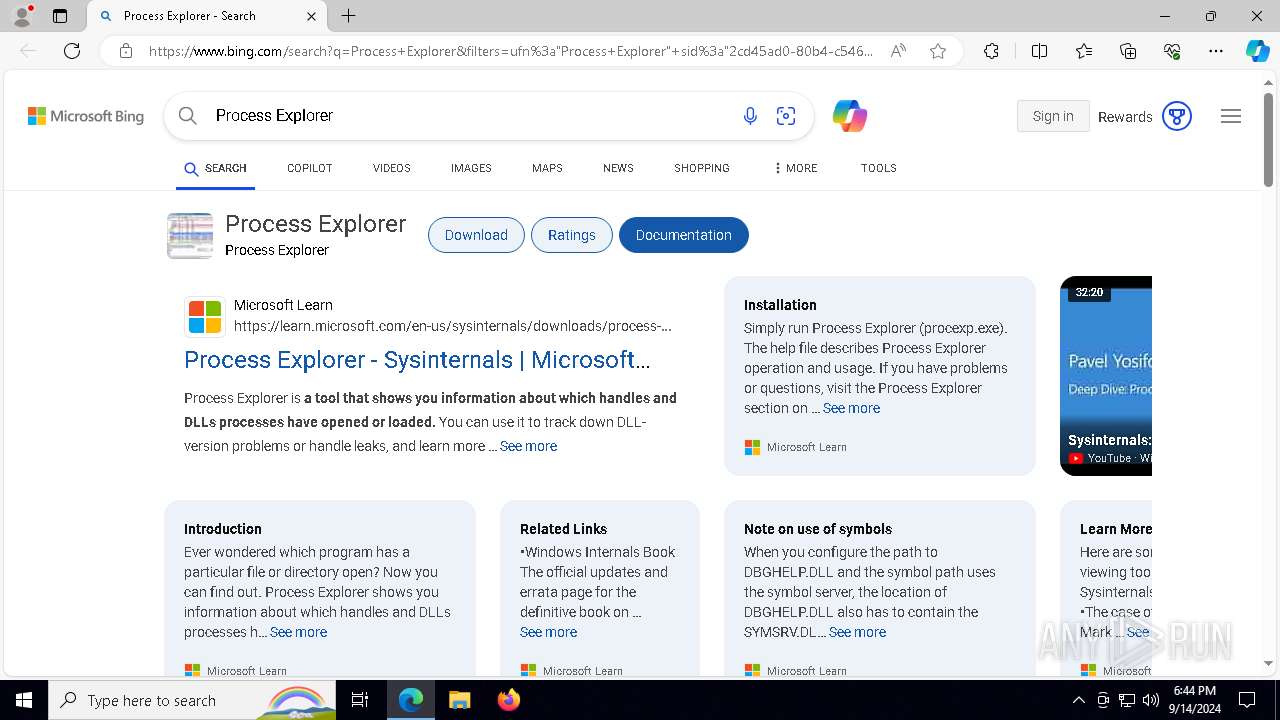Click the search magnifier in Bing box
Screen dimensions: 1280x720
coord(188,116)
